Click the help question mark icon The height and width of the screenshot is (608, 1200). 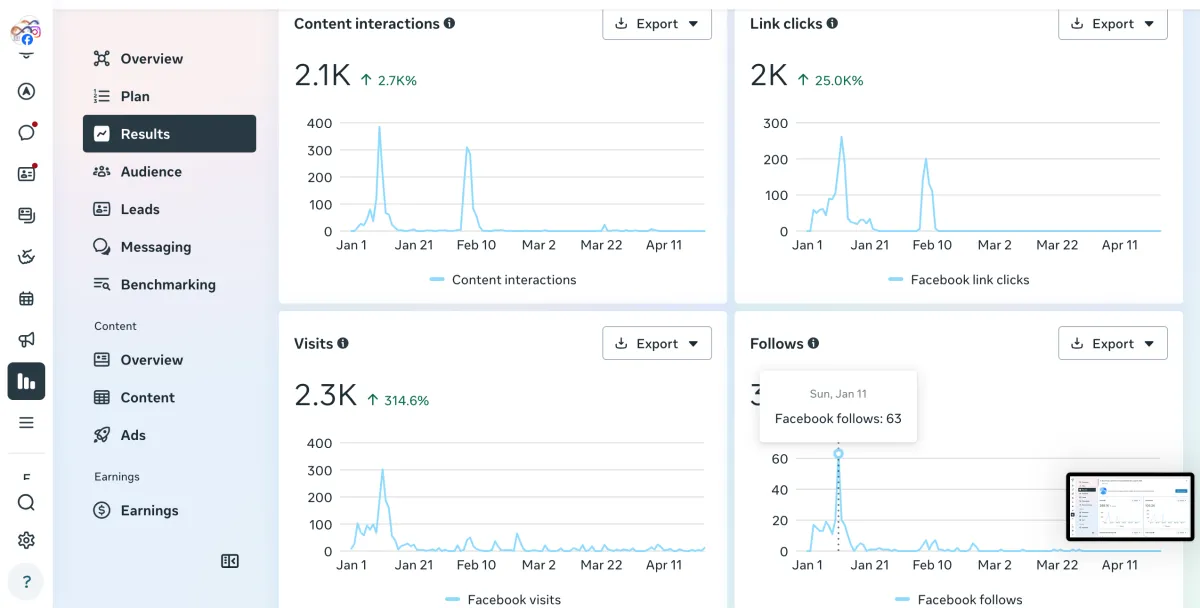click(27, 582)
